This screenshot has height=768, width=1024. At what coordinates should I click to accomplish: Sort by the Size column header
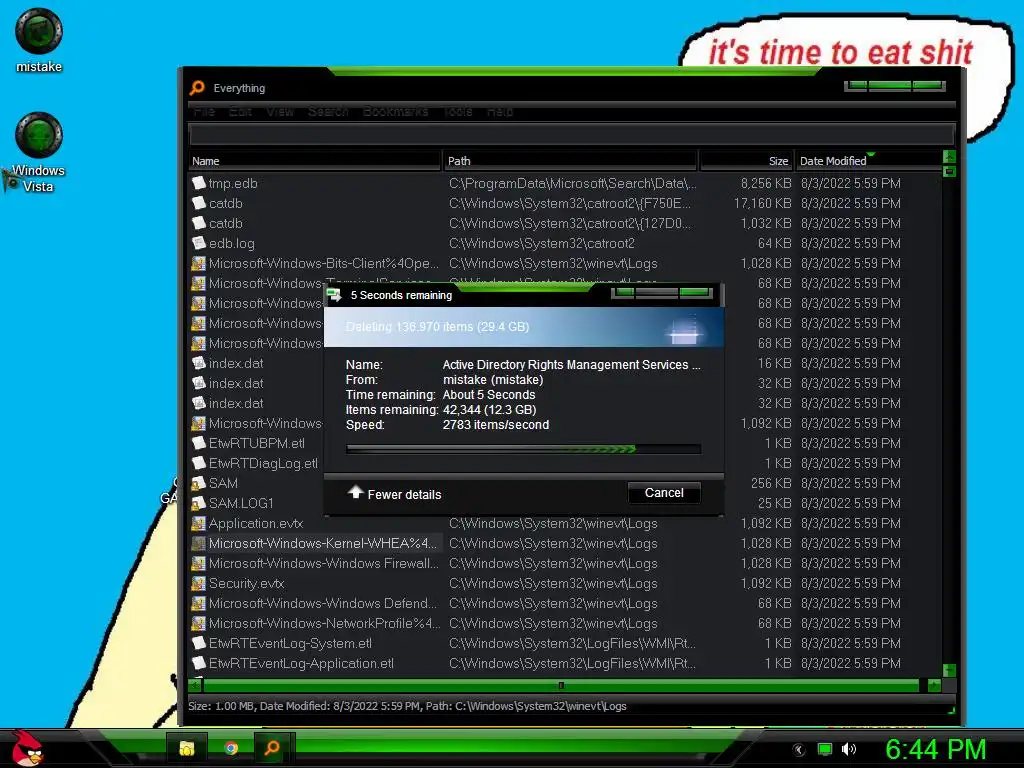(746, 161)
